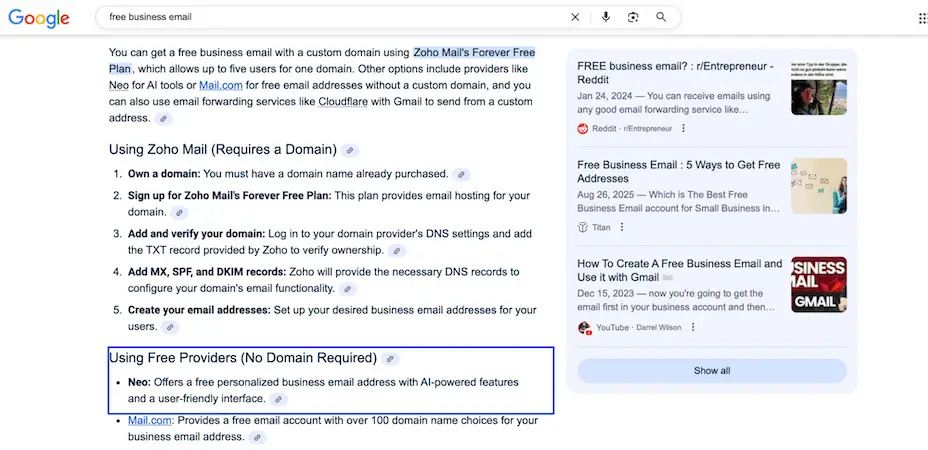Screen dimensions: 928x450
Task: Click link icon after 'verify ownership'
Action: (397, 251)
